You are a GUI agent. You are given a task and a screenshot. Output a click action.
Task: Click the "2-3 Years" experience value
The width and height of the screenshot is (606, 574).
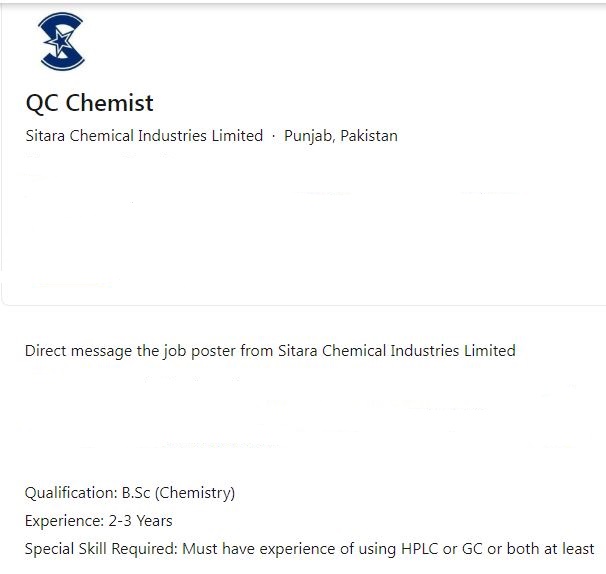(141, 521)
